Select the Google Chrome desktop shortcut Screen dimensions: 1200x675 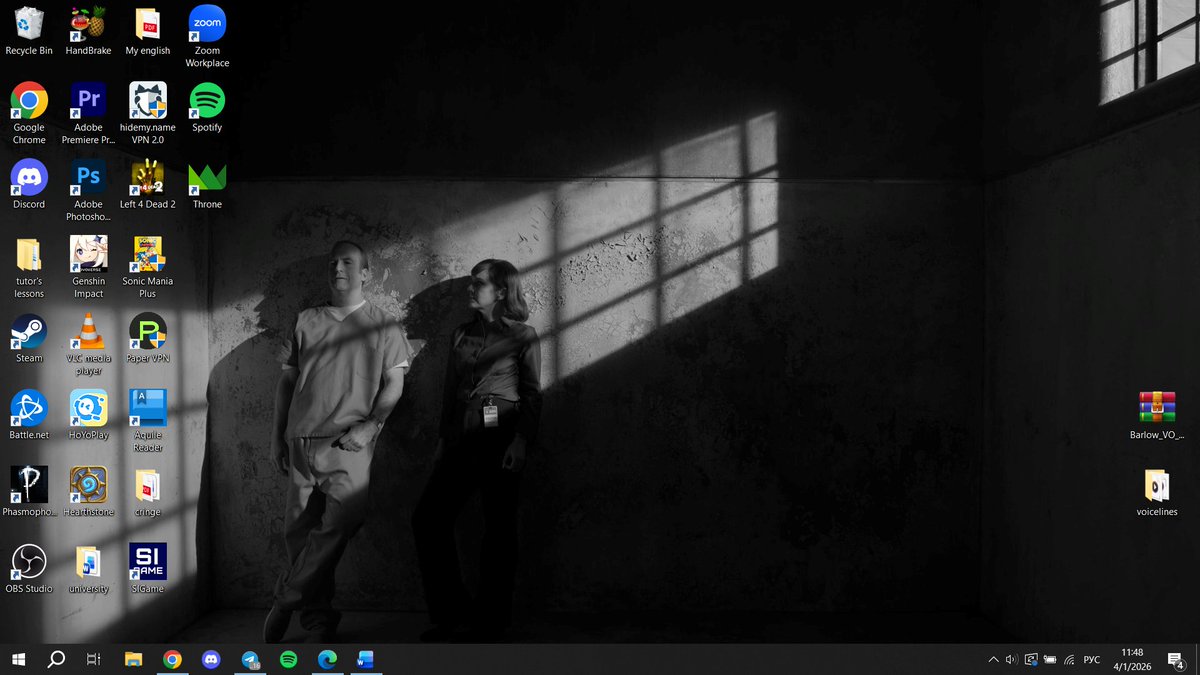pyautogui.click(x=29, y=113)
